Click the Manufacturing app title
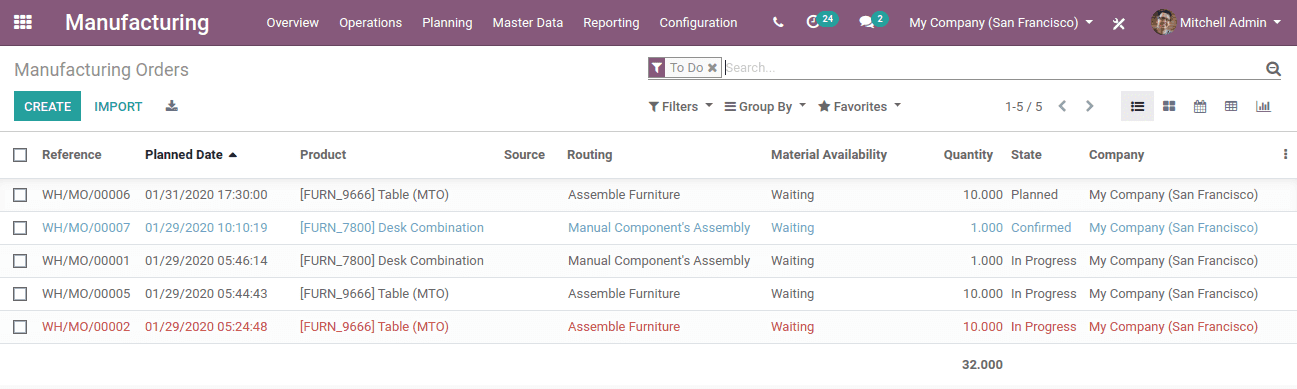Viewport: 1297px width, 389px height. (x=137, y=22)
